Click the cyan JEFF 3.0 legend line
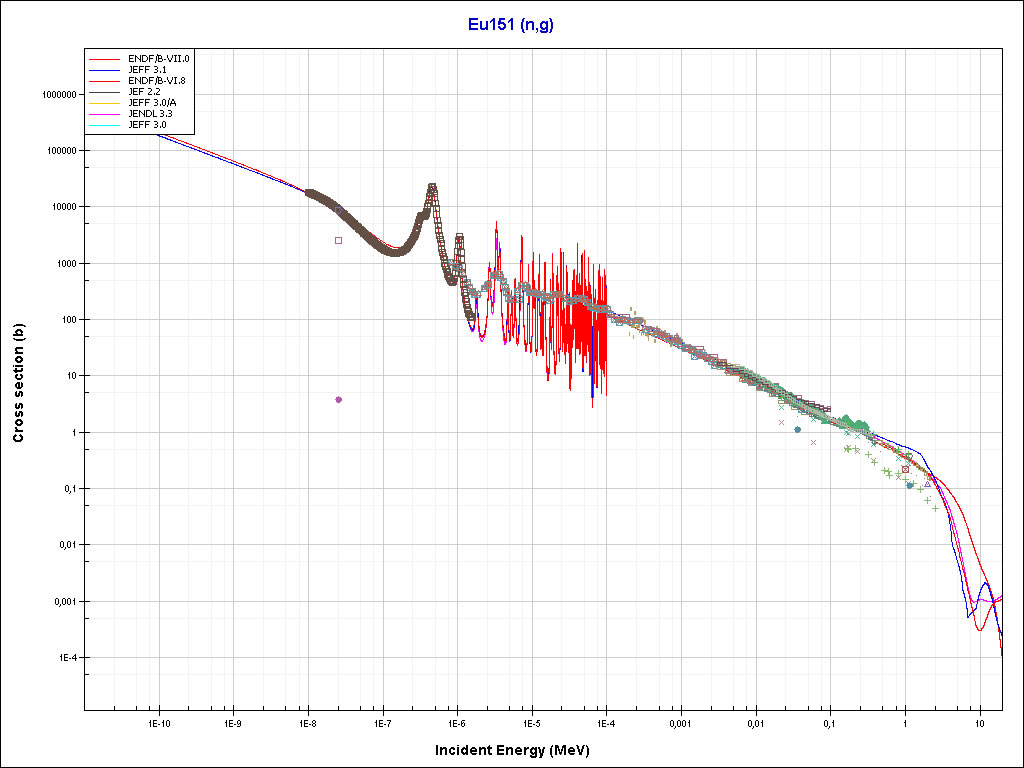 (x=105, y=125)
